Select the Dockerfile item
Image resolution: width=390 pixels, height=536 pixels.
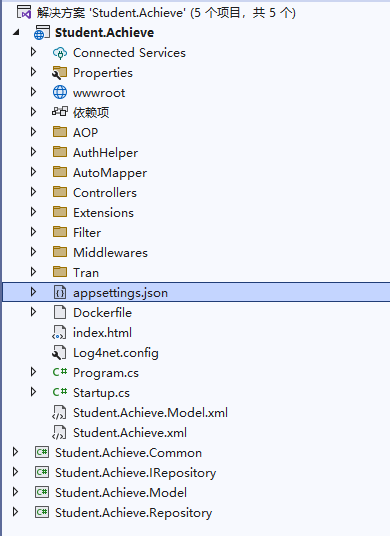point(103,313)
